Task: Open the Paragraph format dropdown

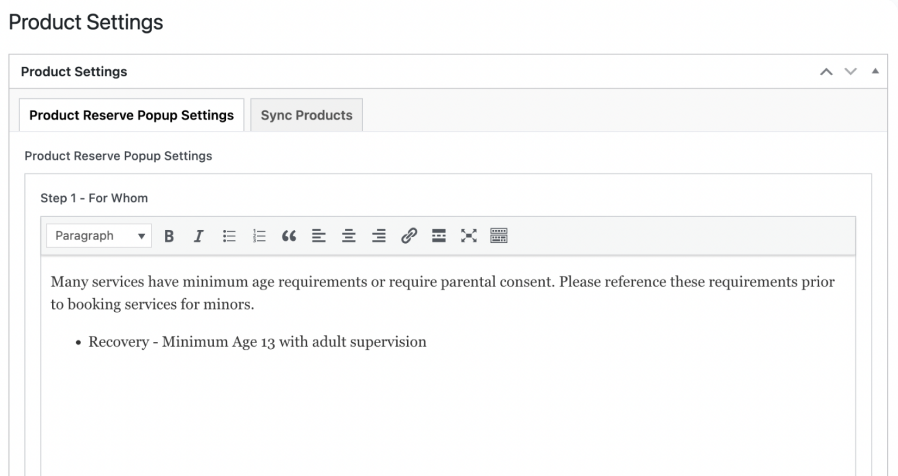Action: coord(99,236)
